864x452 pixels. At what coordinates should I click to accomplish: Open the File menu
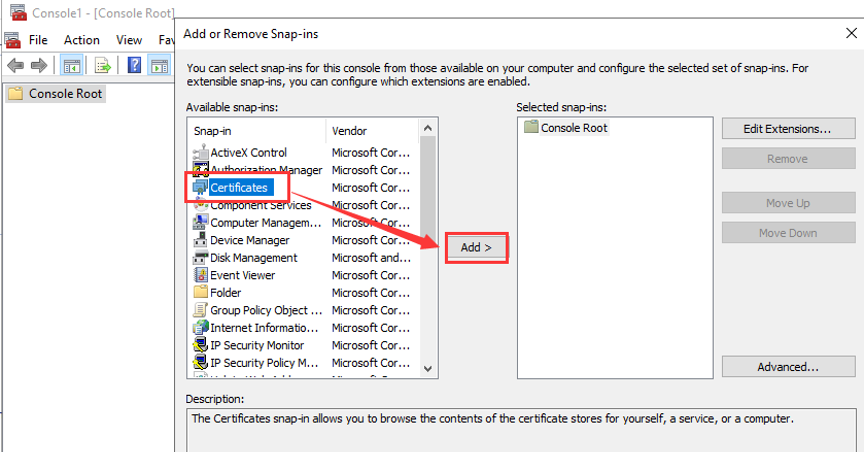point(38,40)
